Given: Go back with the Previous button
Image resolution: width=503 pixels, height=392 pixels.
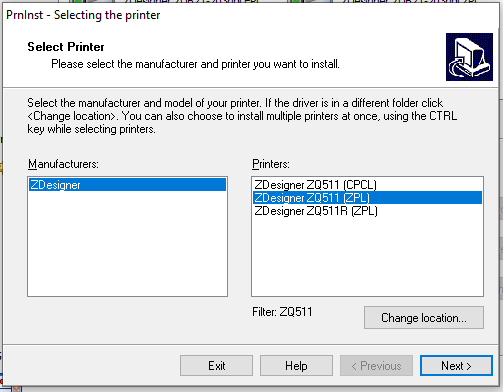Looking at the screenshot, I should pos(376,366).
